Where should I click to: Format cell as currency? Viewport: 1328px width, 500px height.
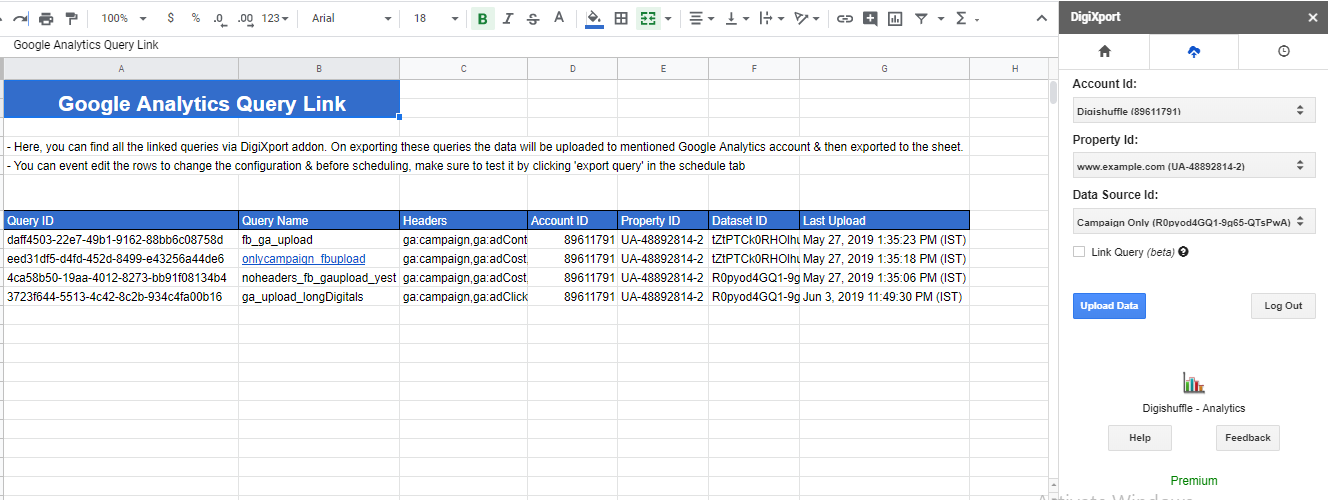[x=171, y=18]
